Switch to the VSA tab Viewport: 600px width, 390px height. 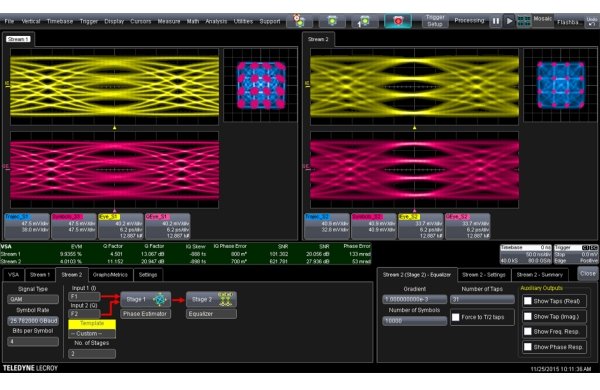click(x=13, y=275)
